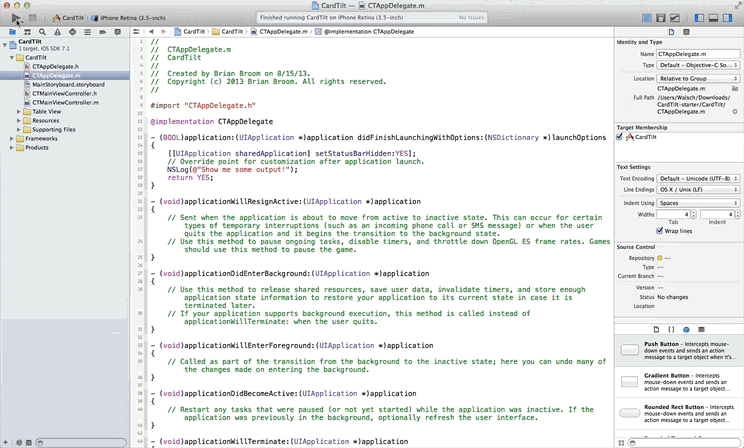Toggle CardTilt target membership checkbox
744x448 pixels.
point(619,137)
